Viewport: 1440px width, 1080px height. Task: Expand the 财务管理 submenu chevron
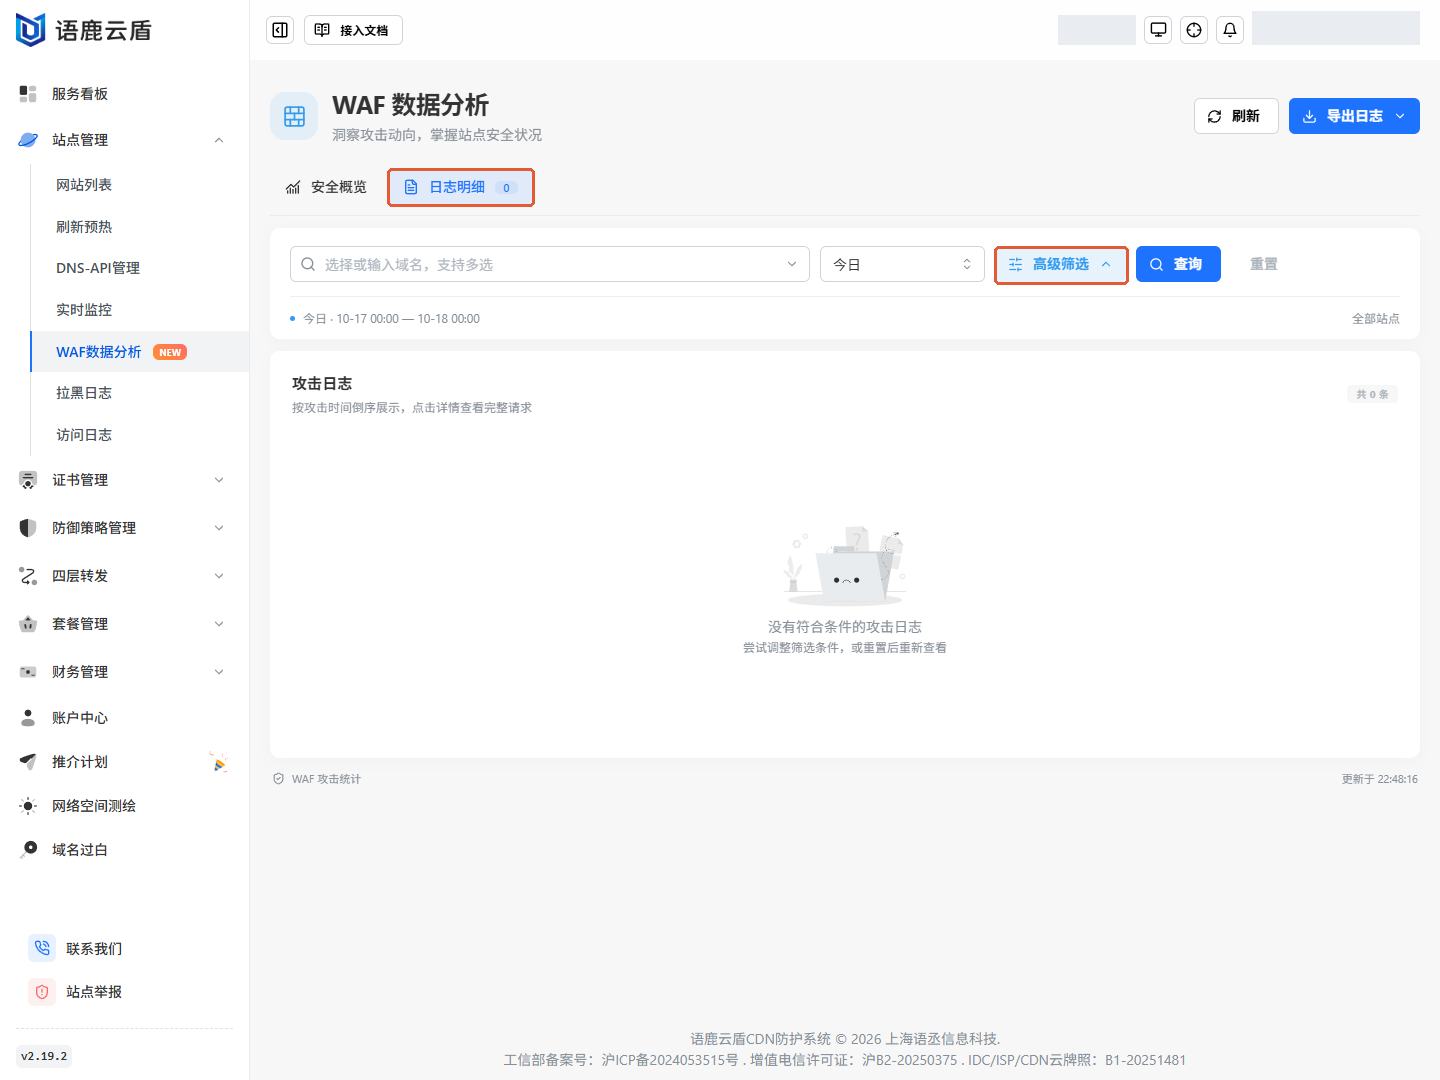[219, 672]
